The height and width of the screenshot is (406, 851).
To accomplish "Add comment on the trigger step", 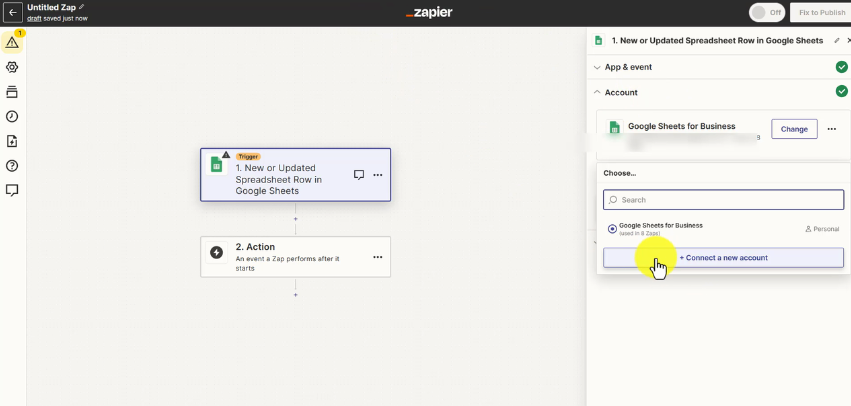I will coord(359,175).
